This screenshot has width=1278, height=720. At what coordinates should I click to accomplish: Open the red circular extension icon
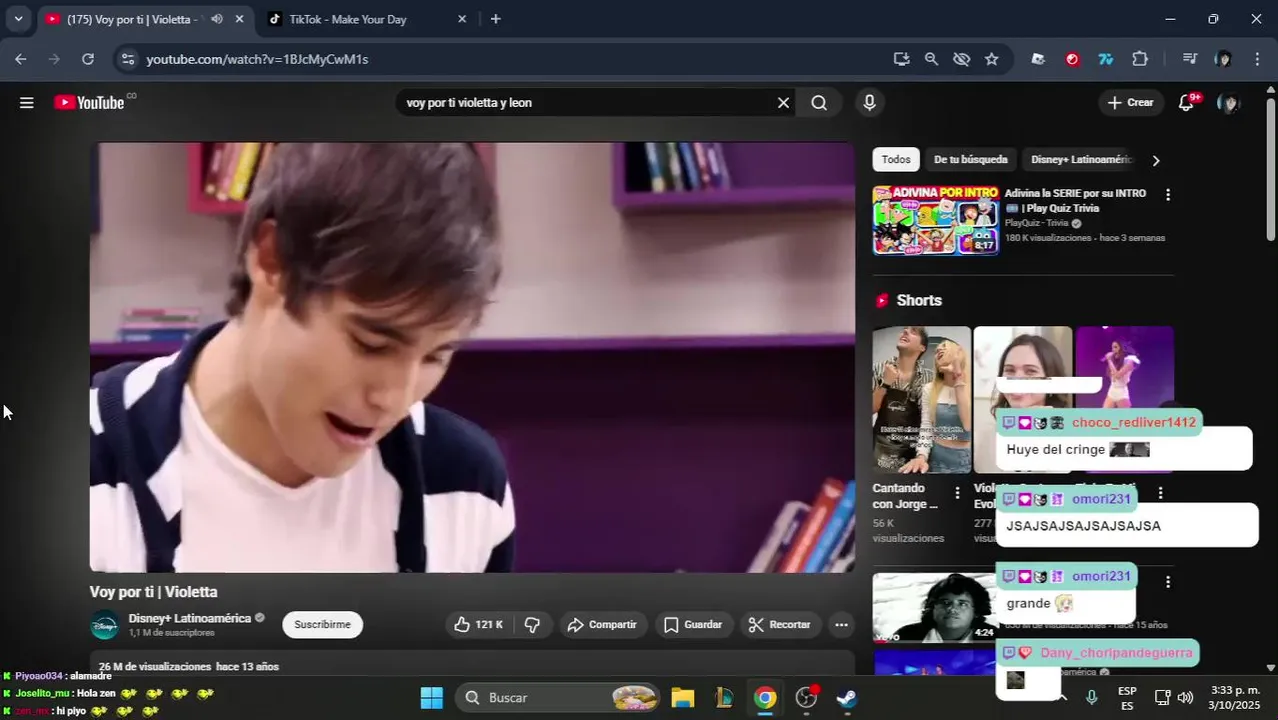pyautogui.click(x=1072, y=59)
